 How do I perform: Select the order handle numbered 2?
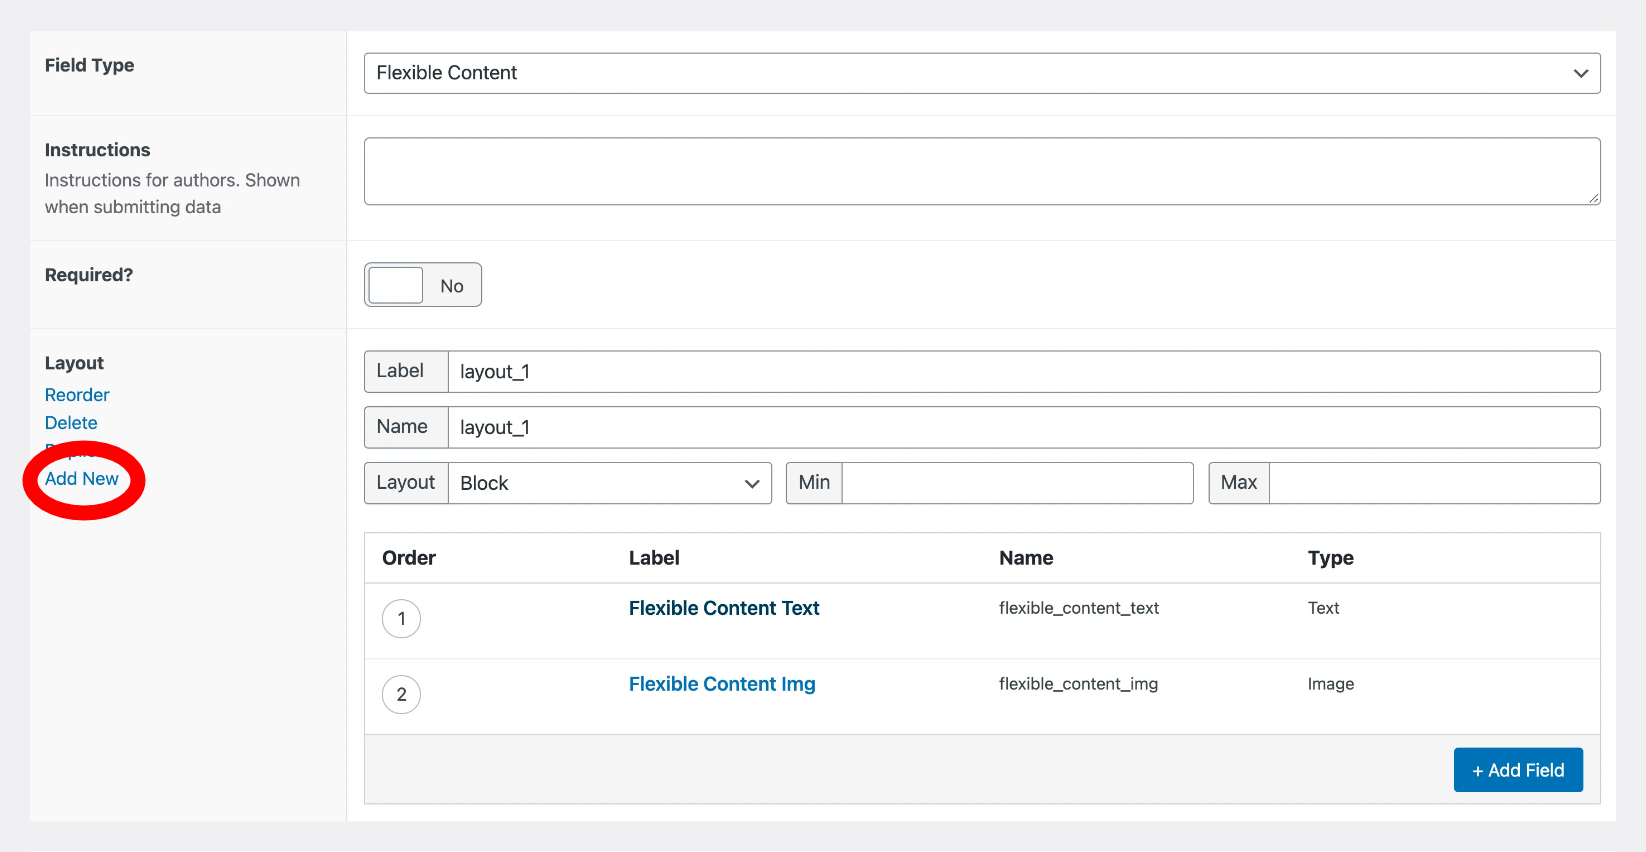401,695
